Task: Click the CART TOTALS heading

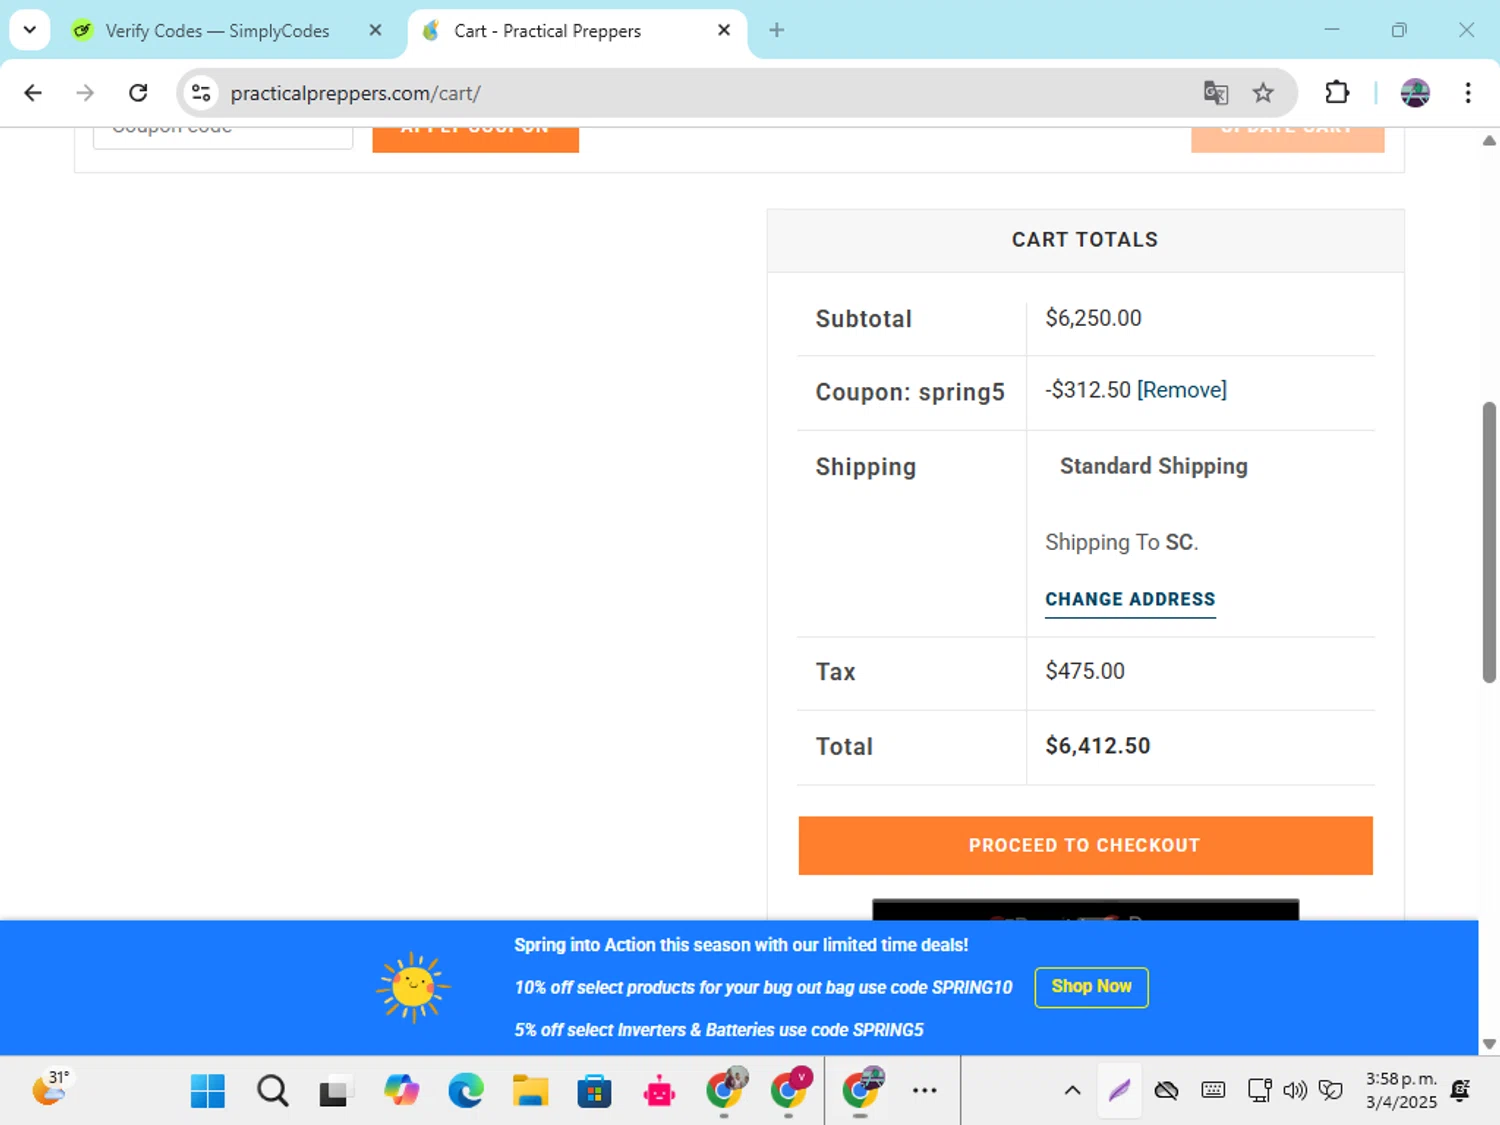Action: 1085,240
